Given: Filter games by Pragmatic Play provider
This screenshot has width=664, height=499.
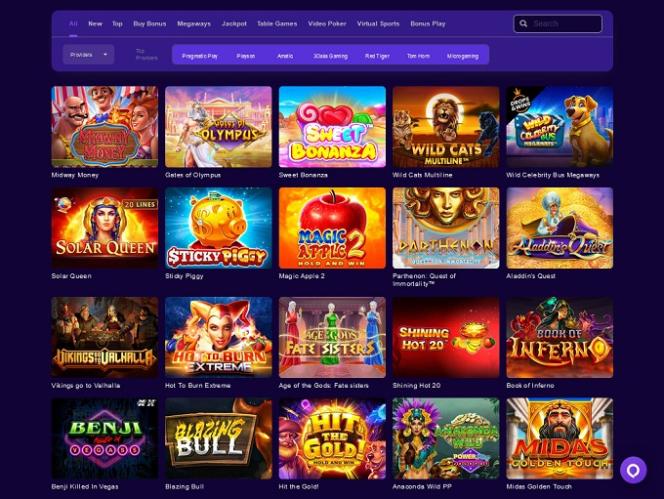Looking at the screenshot, I should click(200, 56).
